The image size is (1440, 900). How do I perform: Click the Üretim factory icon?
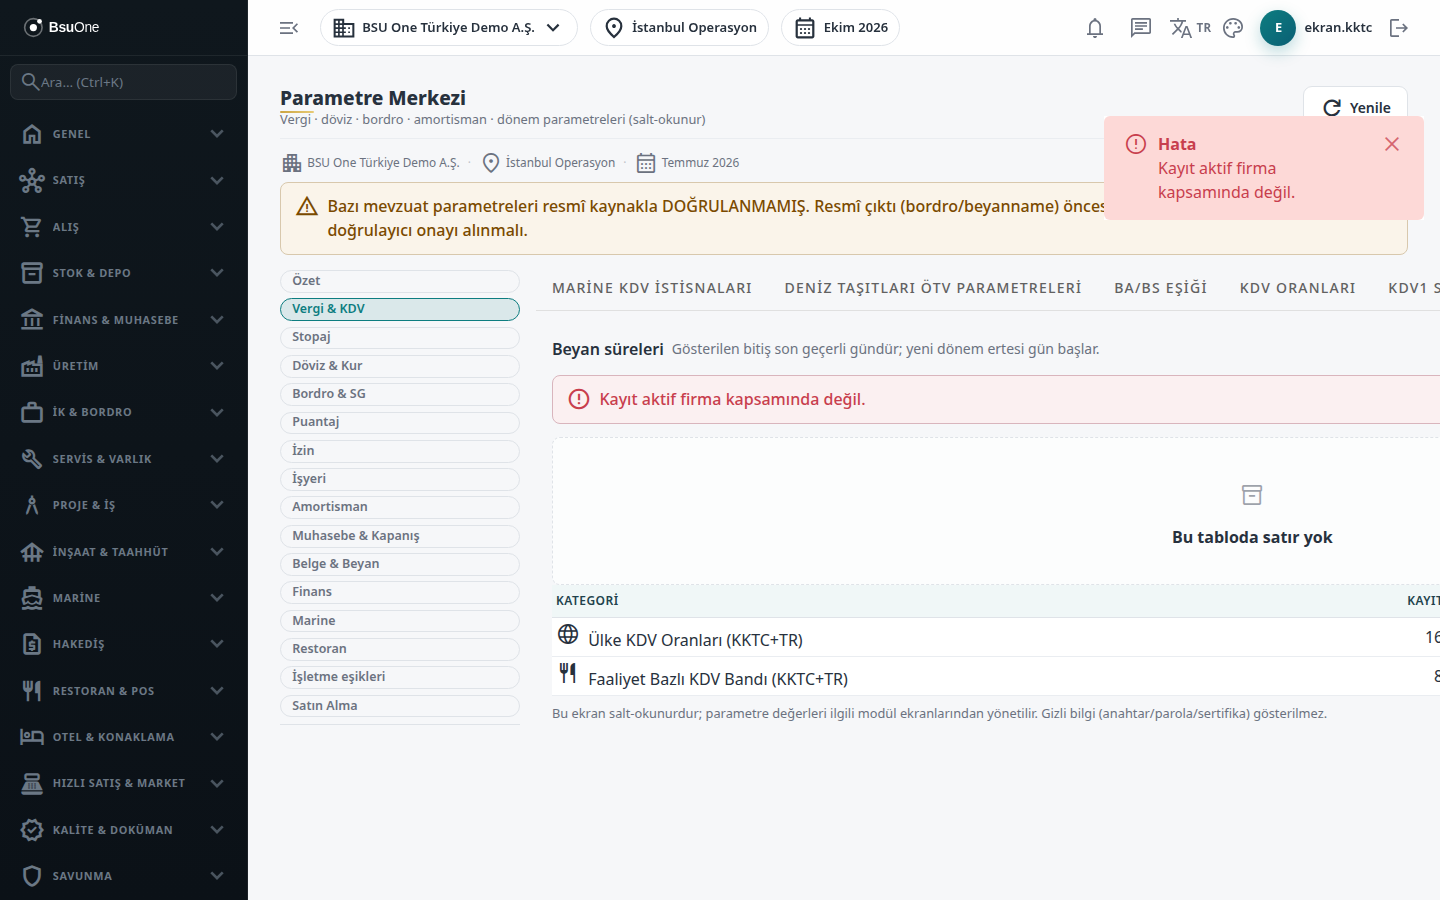tap(32, 366)
